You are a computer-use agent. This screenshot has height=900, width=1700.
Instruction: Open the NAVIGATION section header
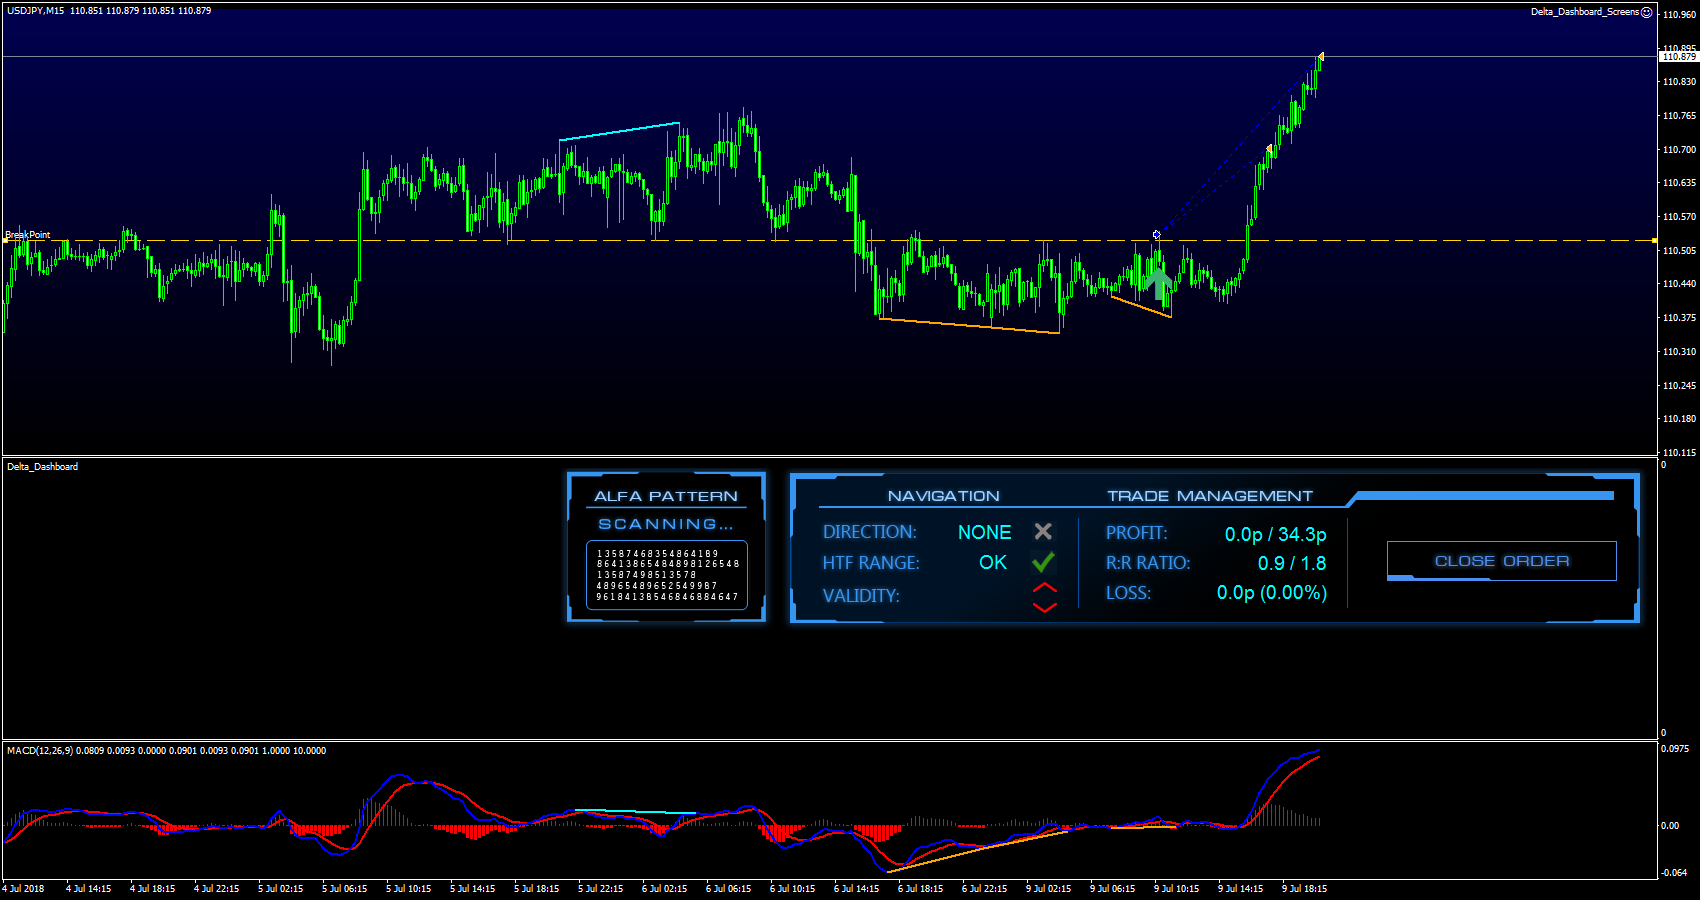point(943,496)
